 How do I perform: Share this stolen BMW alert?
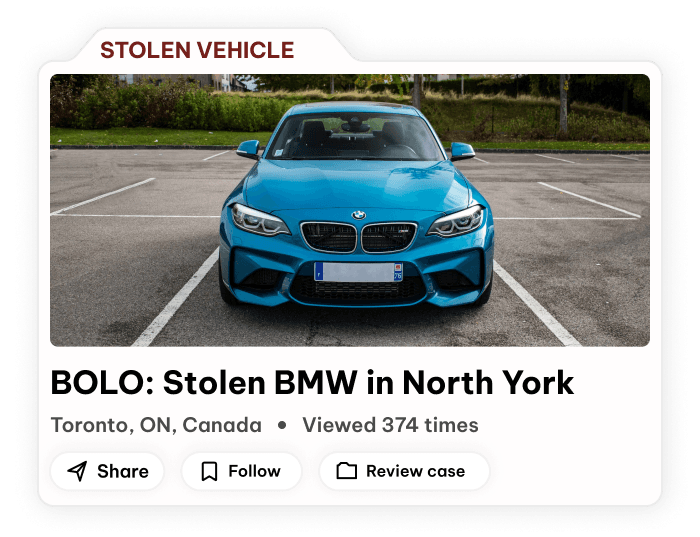click(107, 471)
